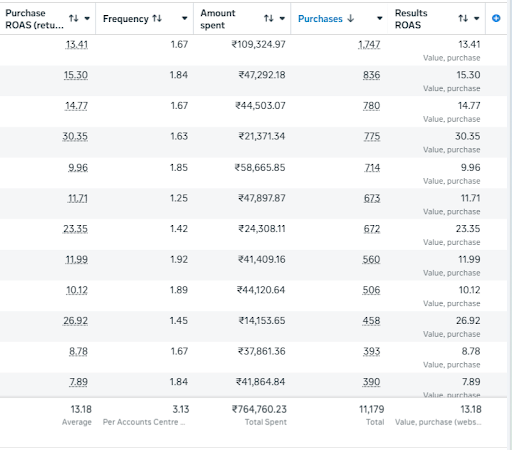The height and width of the screenshot is (450, 512).
Task: Open Amount spent column dropdown arrow
Action: [x=282, y=18]
